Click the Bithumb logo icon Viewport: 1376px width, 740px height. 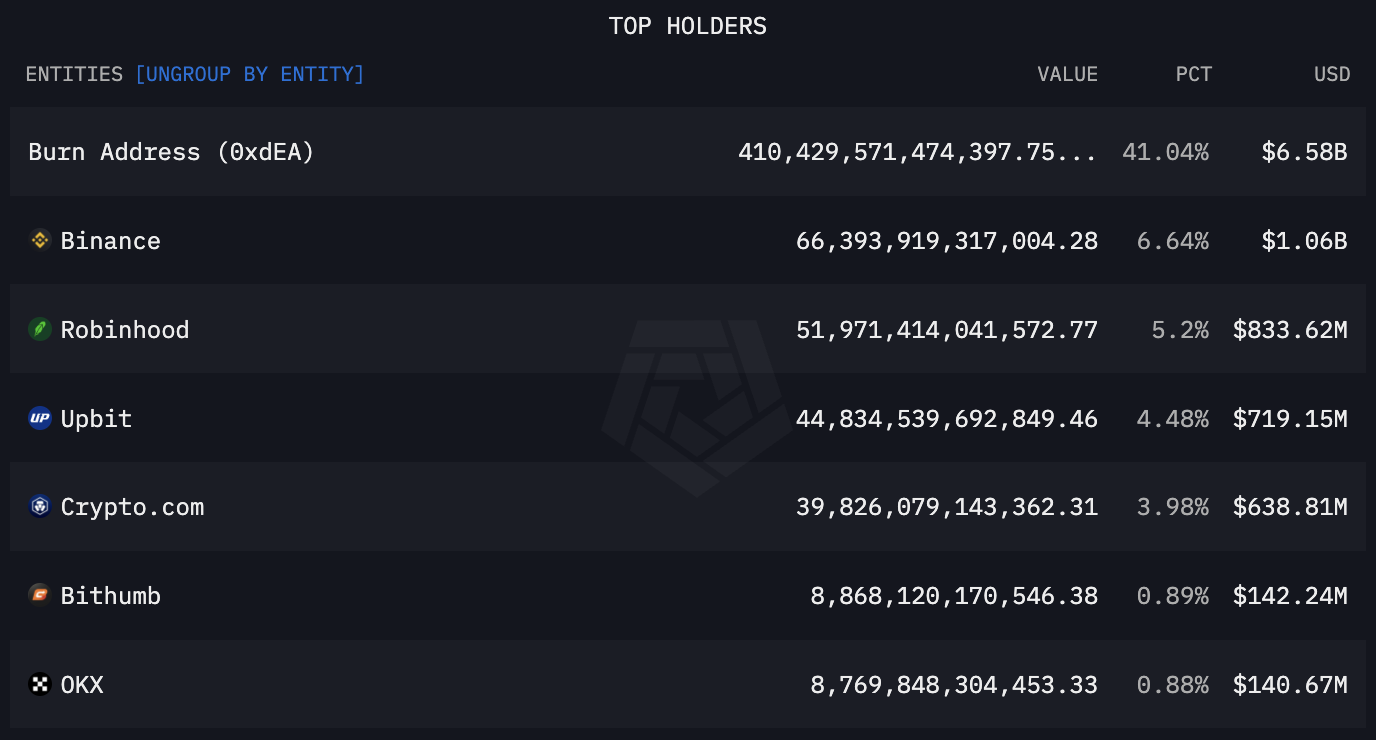click(40, 596)
